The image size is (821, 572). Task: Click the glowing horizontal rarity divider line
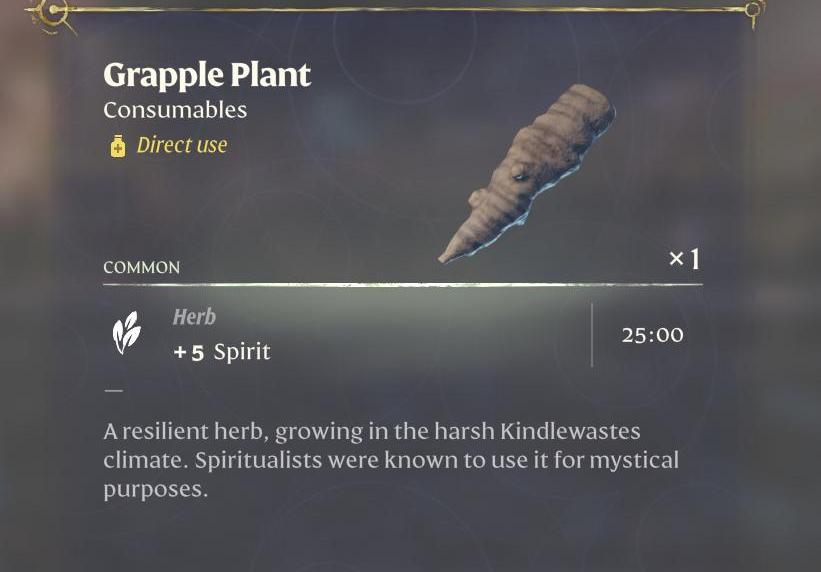(402, 285)
